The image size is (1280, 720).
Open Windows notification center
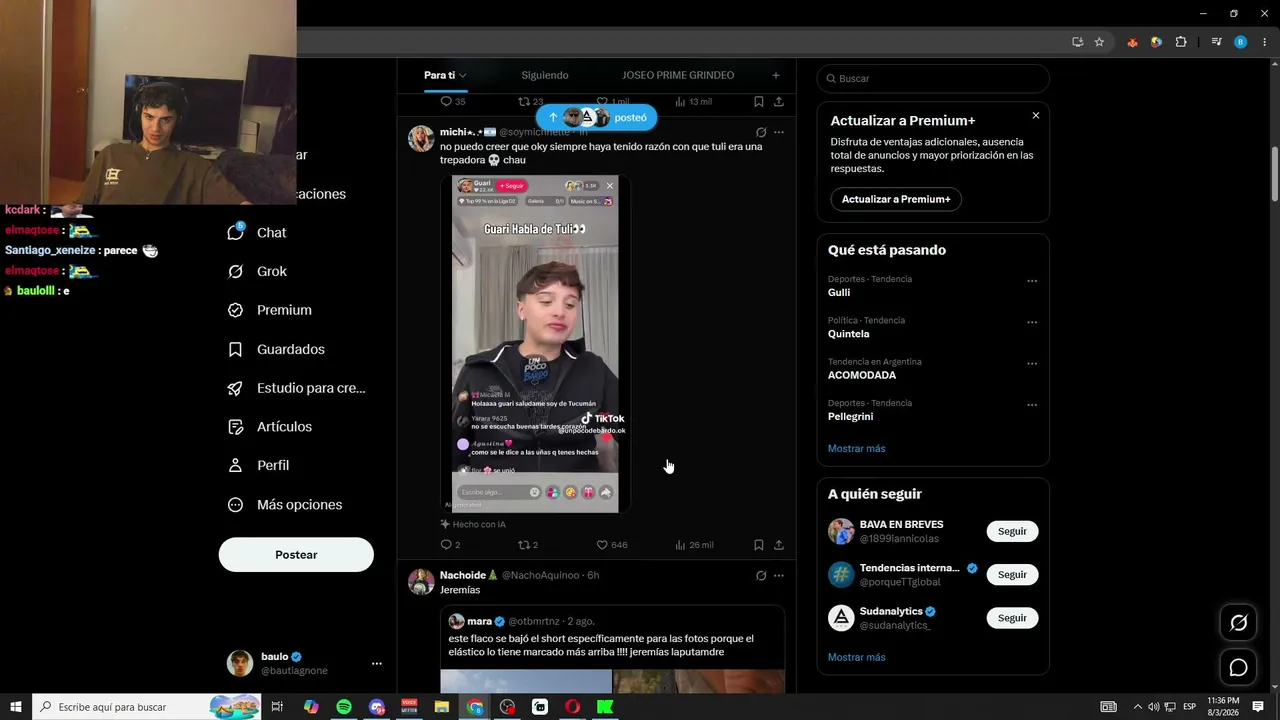1258,707
